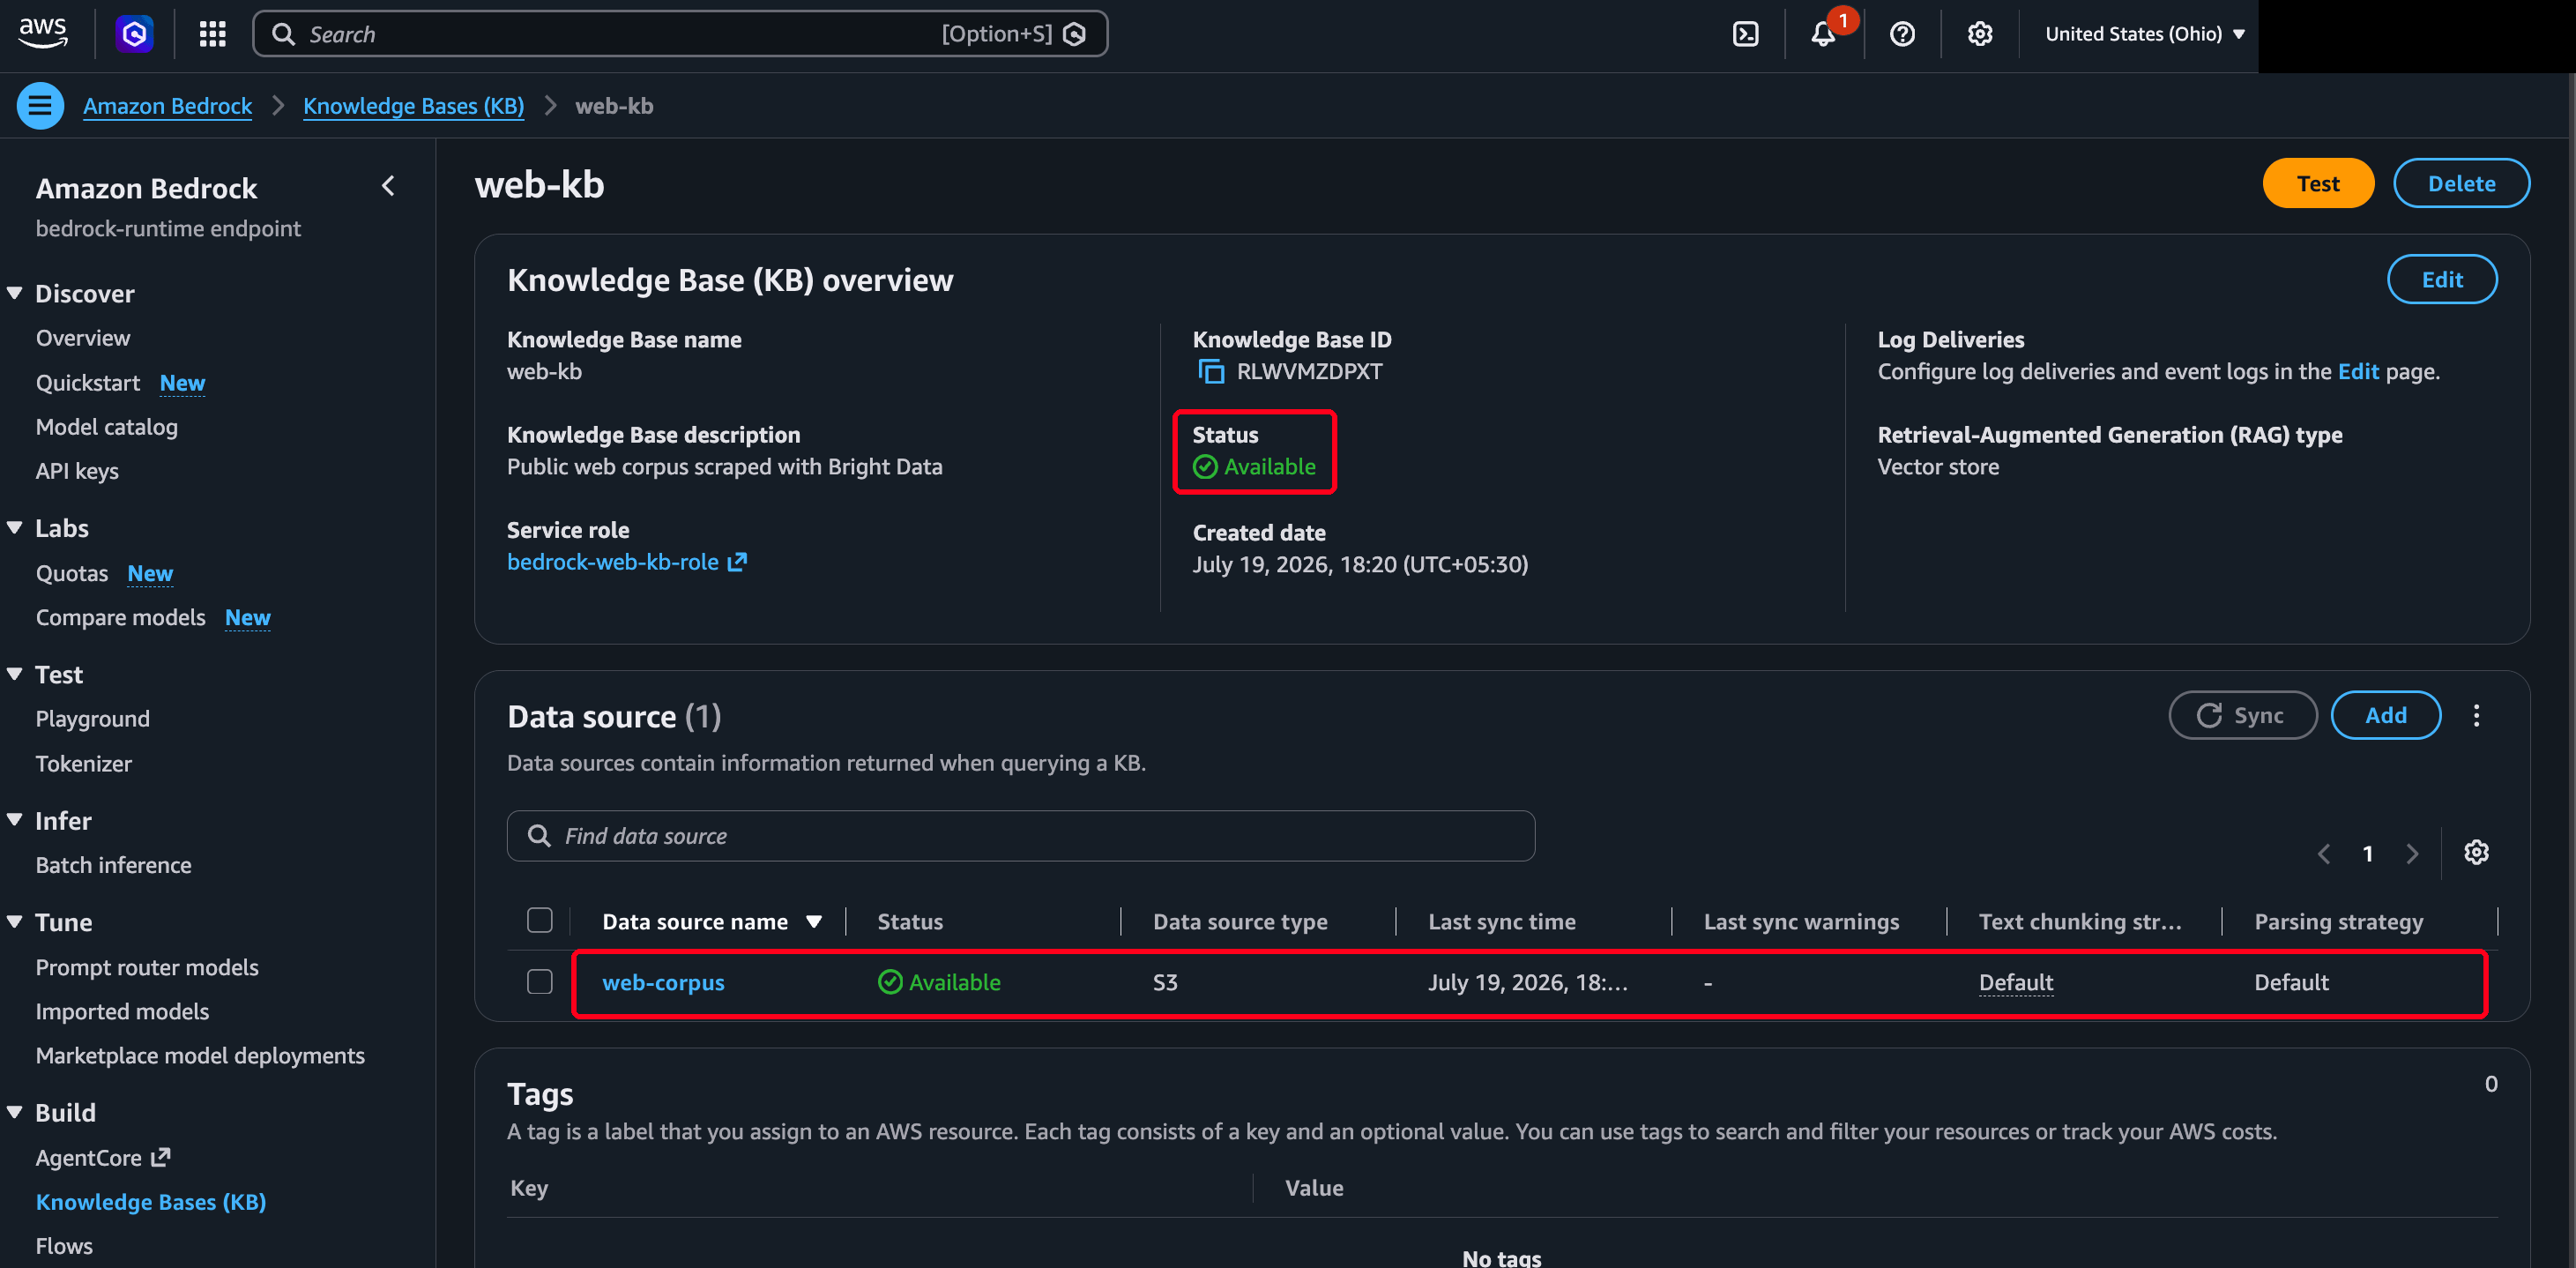Click the Status column header

[910, 921]
